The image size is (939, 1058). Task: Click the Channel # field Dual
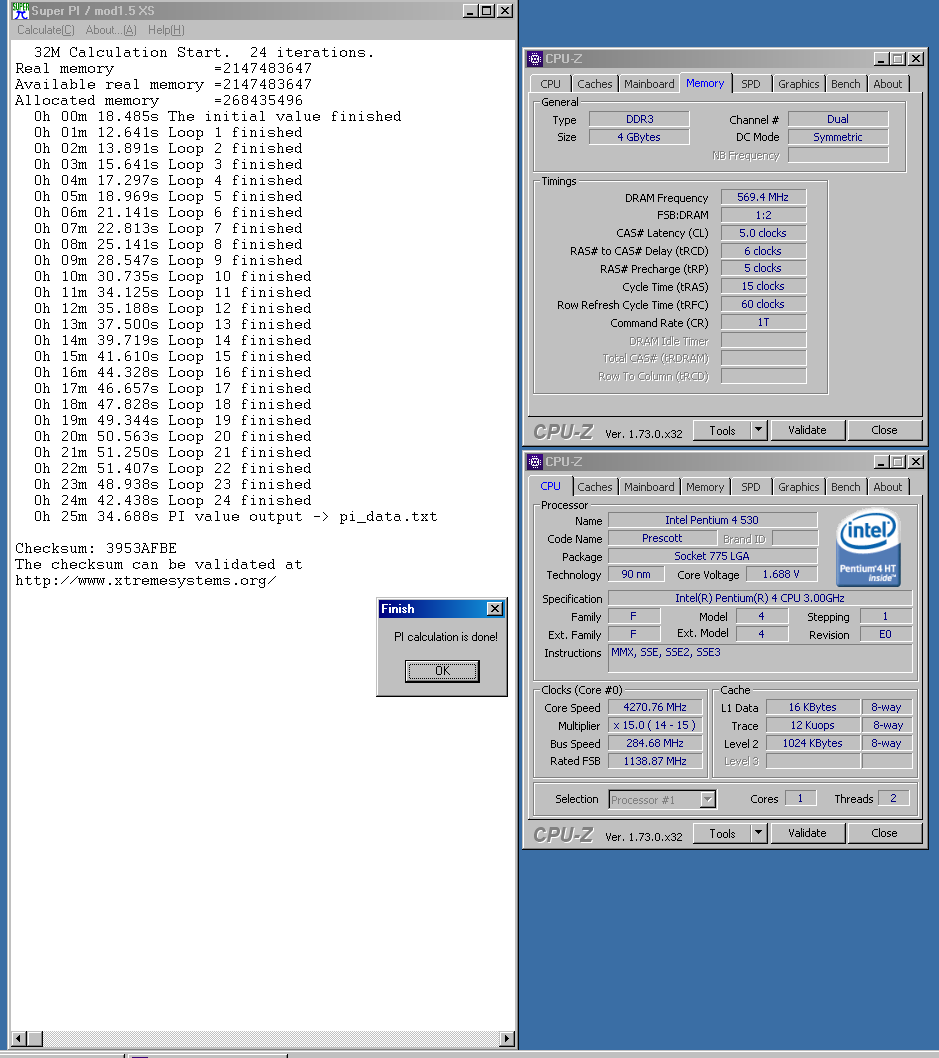point(838,119)
